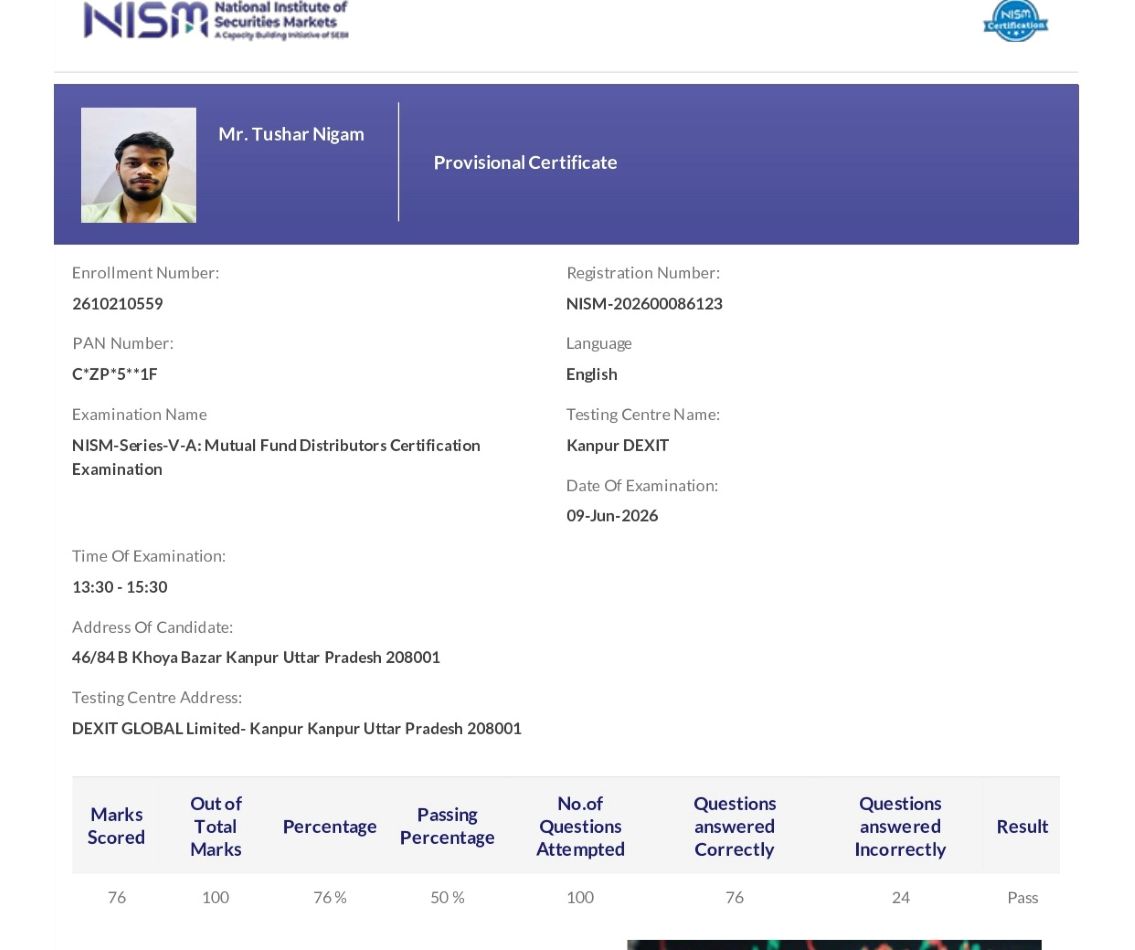Click the Percentage column header
The width and height of the screenshot is (1135, 950).
point(329,826)
